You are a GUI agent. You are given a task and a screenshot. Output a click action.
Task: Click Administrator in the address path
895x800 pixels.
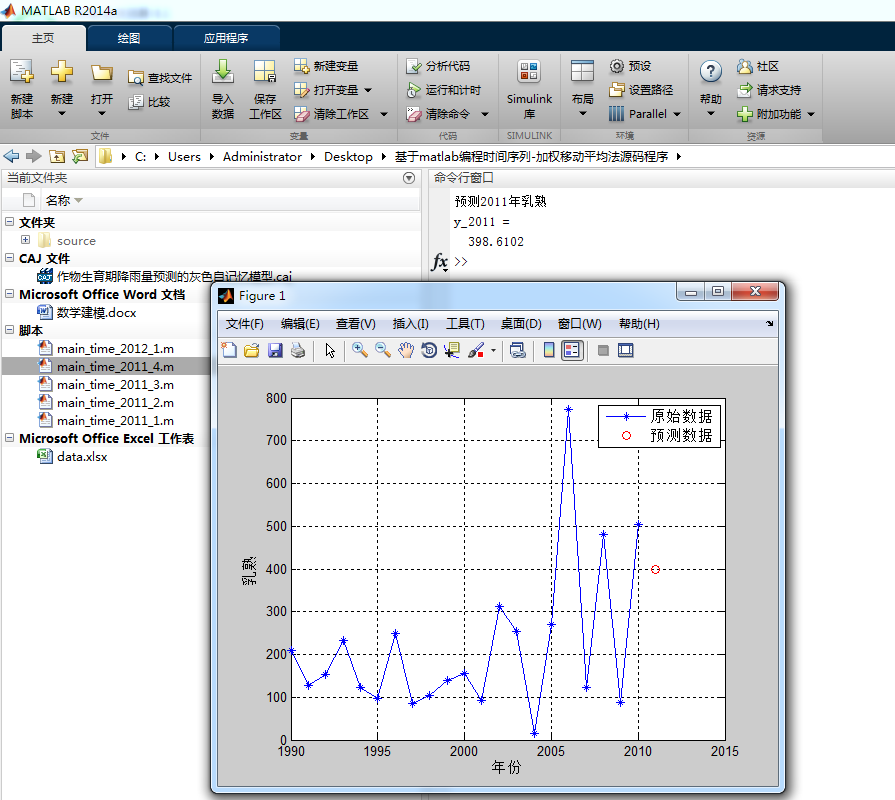tap(262, 156)
